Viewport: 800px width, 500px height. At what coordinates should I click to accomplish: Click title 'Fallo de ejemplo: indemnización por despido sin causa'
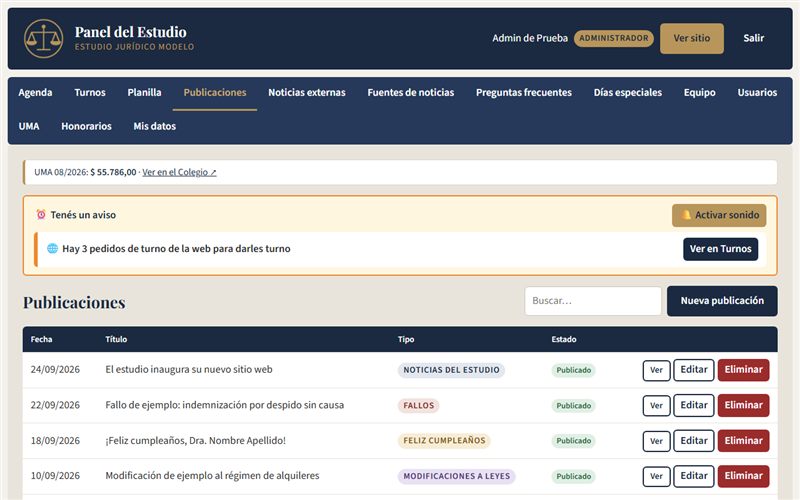click(x=224, y=405)
